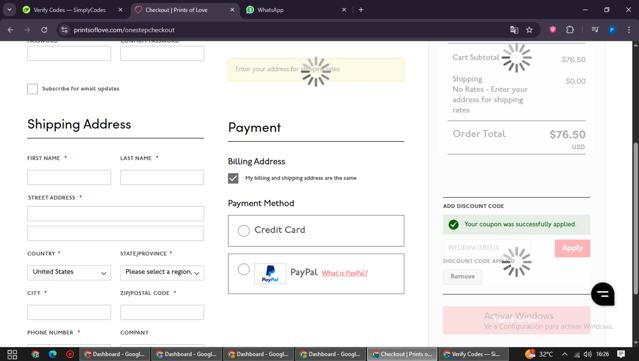The image size is (639, 361).
Task: Bookmark this page with the star icon
Action: click(529, 30)
